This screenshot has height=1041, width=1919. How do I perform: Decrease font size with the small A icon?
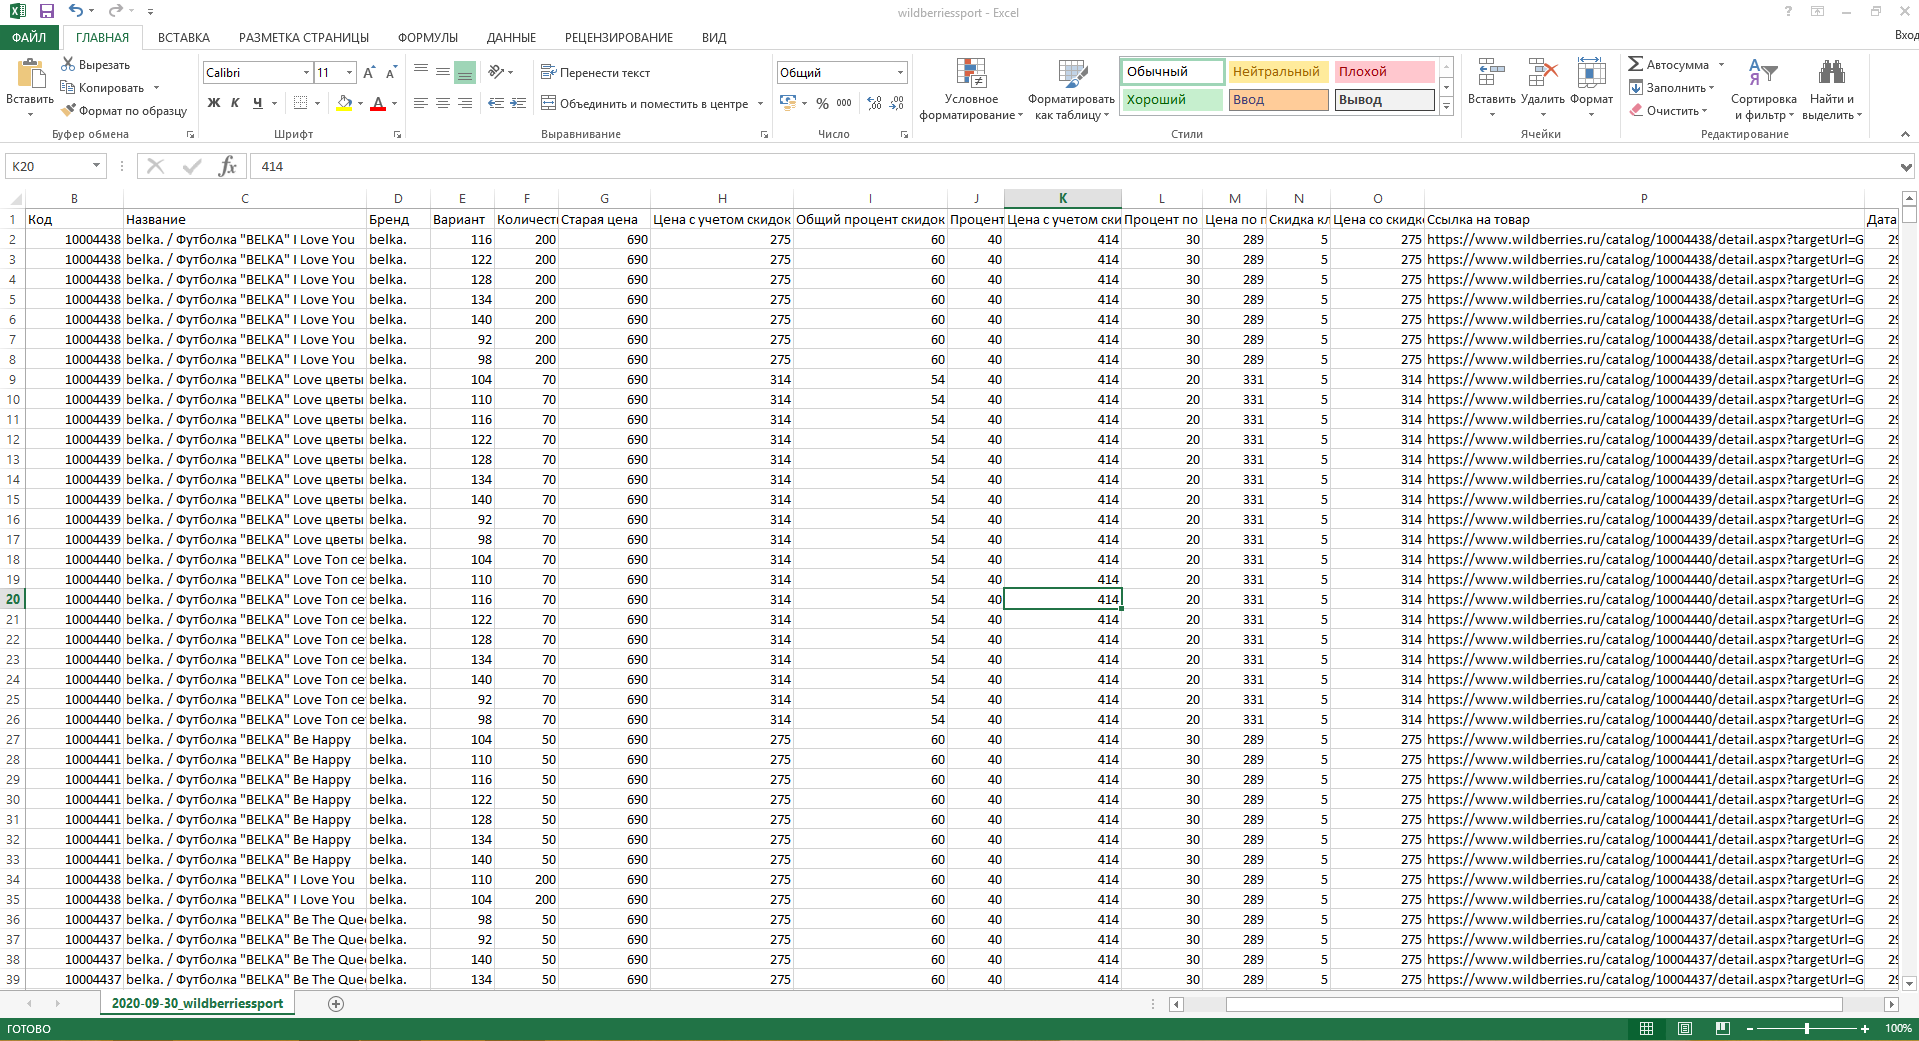pos(391,72)
